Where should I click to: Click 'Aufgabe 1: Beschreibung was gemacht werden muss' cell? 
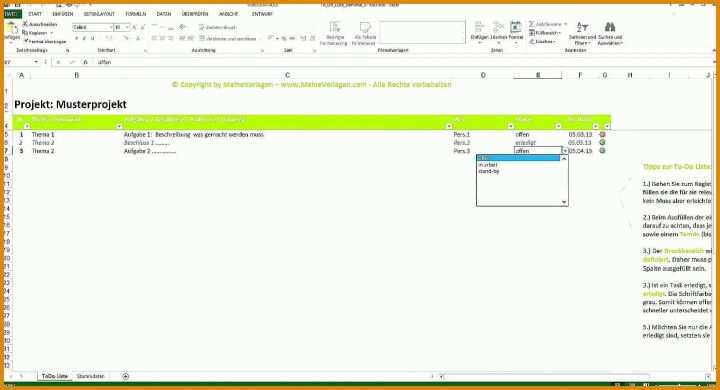tap(194, 135)
